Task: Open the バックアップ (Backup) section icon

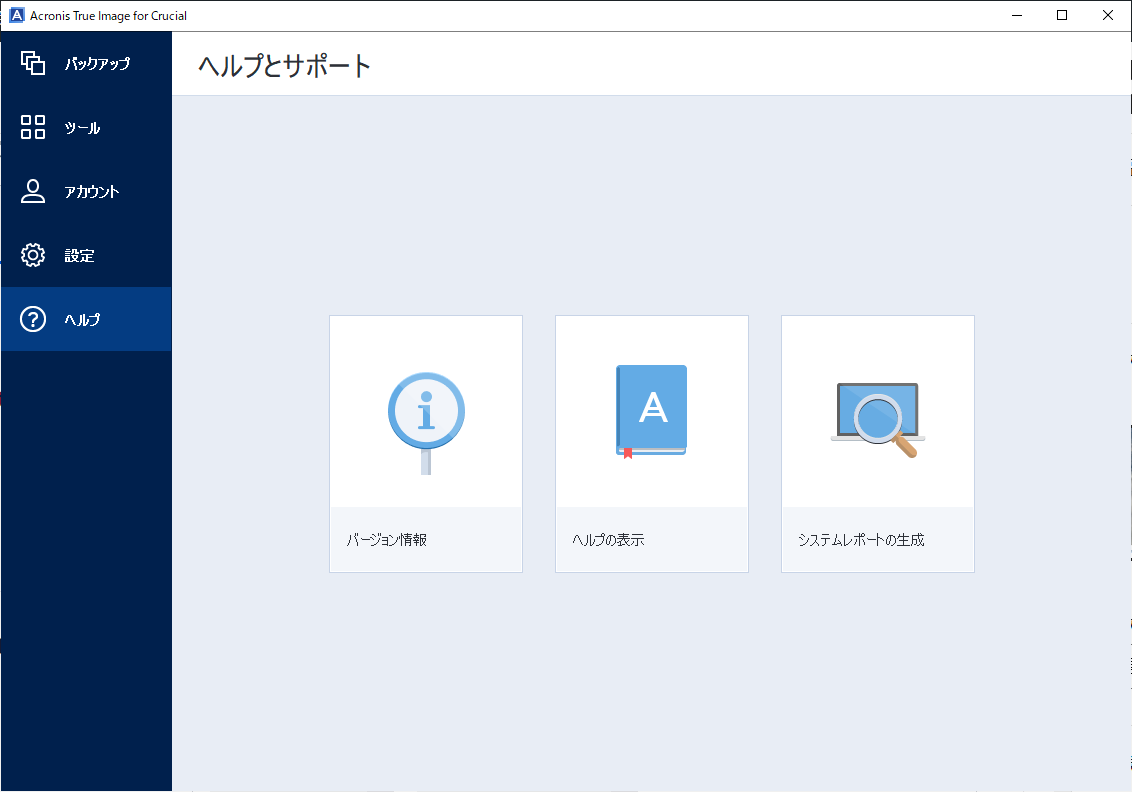Action: (x=32, y=63)
